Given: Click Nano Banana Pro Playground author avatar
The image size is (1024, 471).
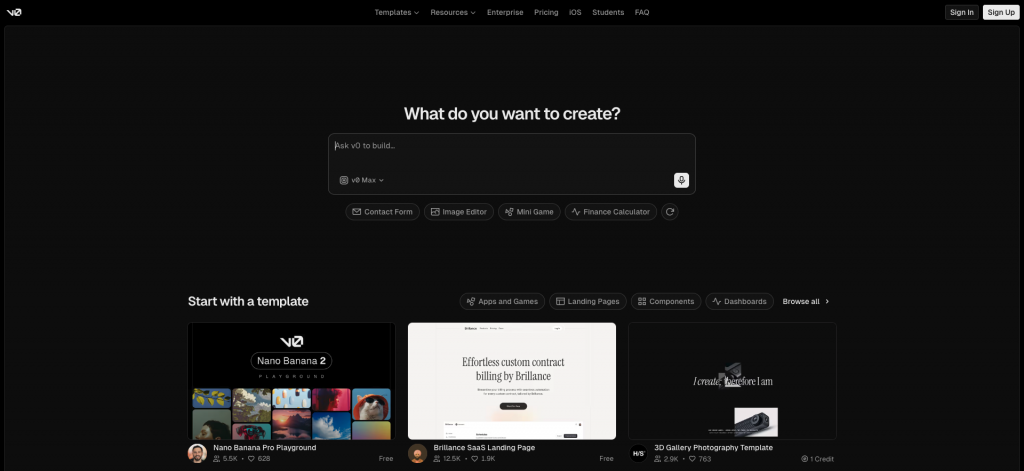Looking at the screenshot, I should pyautogui.click(x=197, y=453).
